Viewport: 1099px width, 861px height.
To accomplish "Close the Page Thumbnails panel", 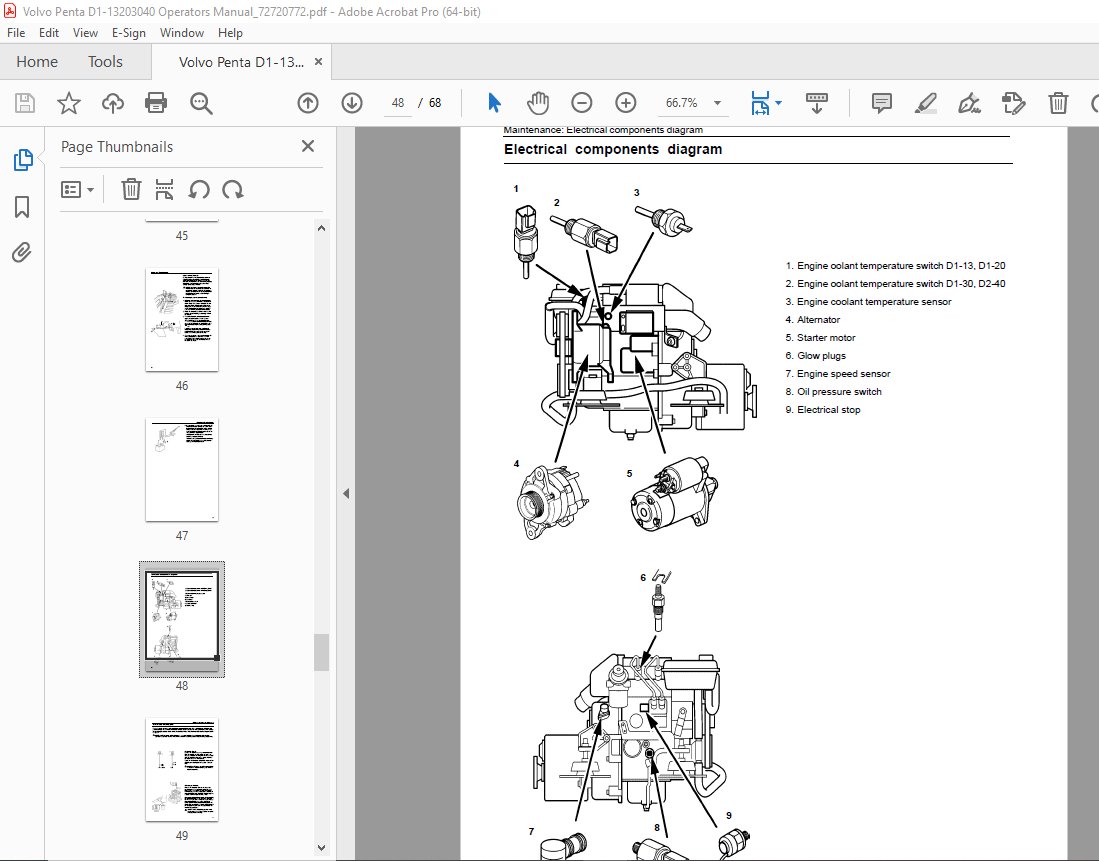I will point(308,146).
